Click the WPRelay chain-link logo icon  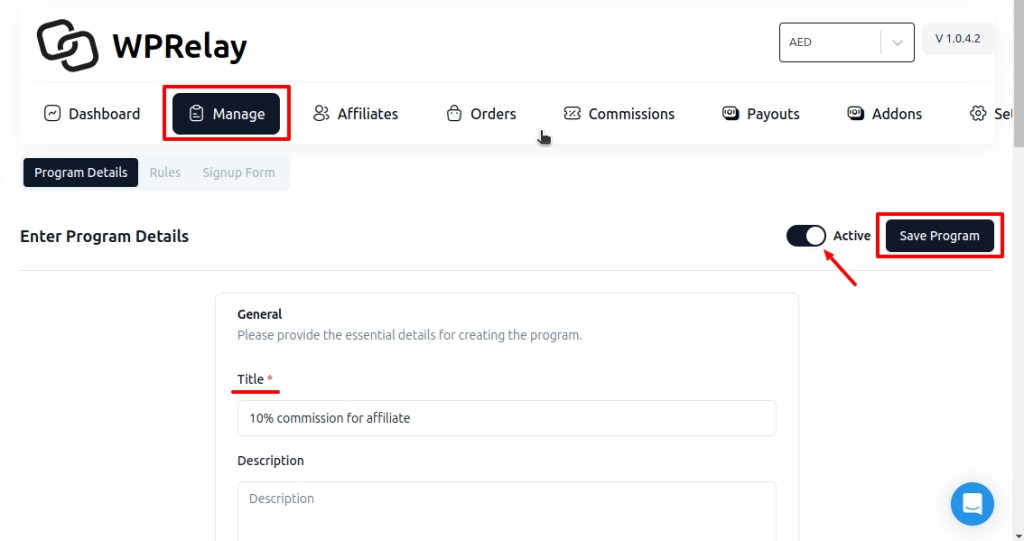tap(67, 45)
